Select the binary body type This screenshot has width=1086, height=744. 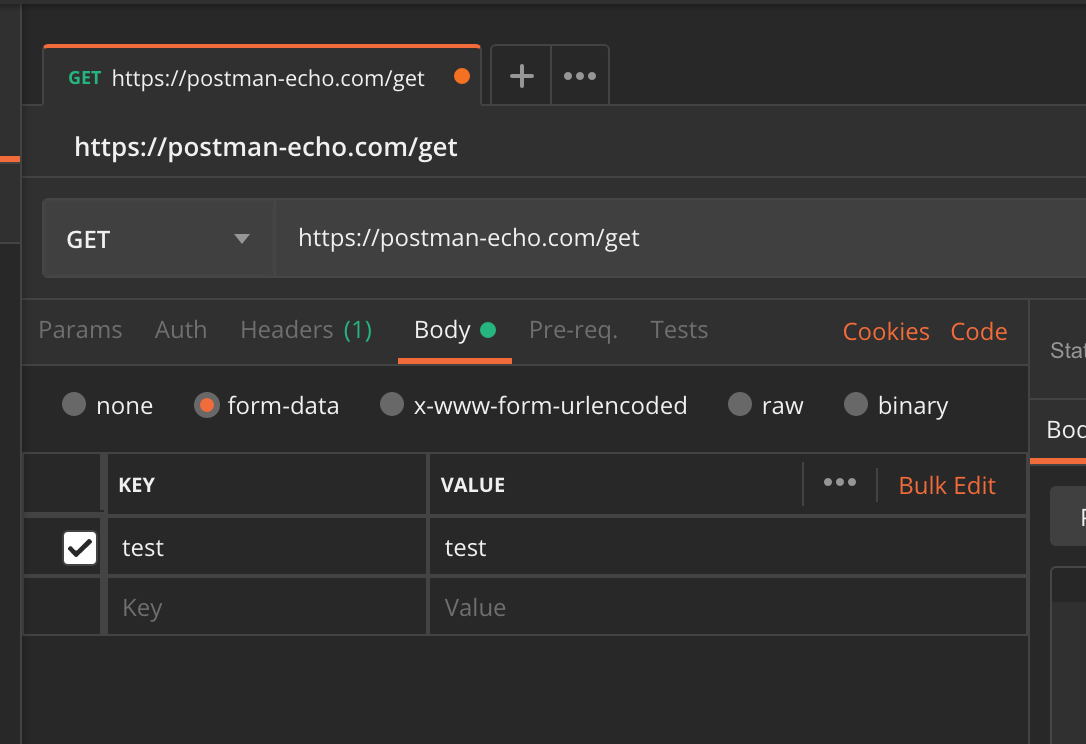895,405
